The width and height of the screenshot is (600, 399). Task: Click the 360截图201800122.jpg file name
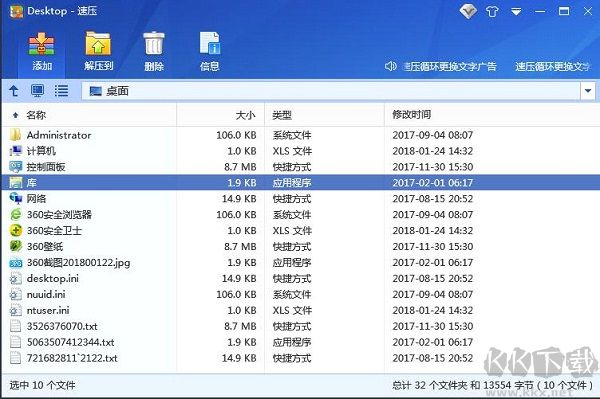pos(78,263)
